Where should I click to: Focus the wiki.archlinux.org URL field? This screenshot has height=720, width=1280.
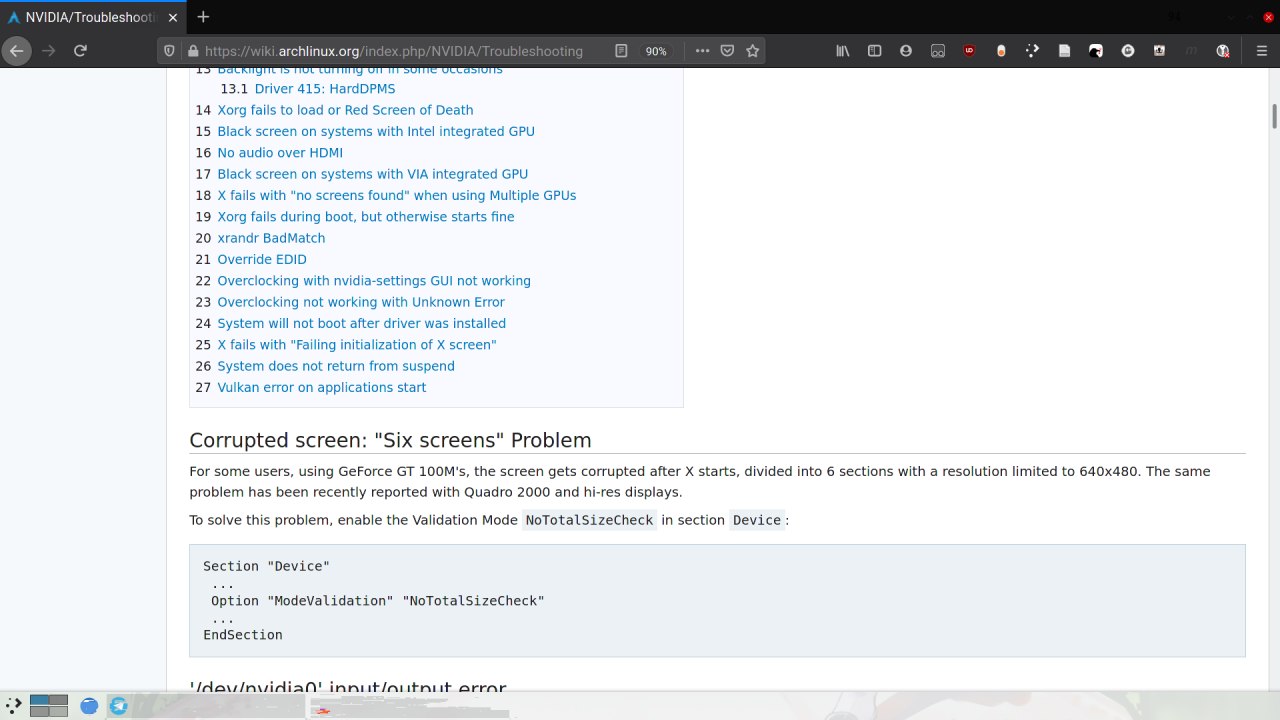click(394, 51)
